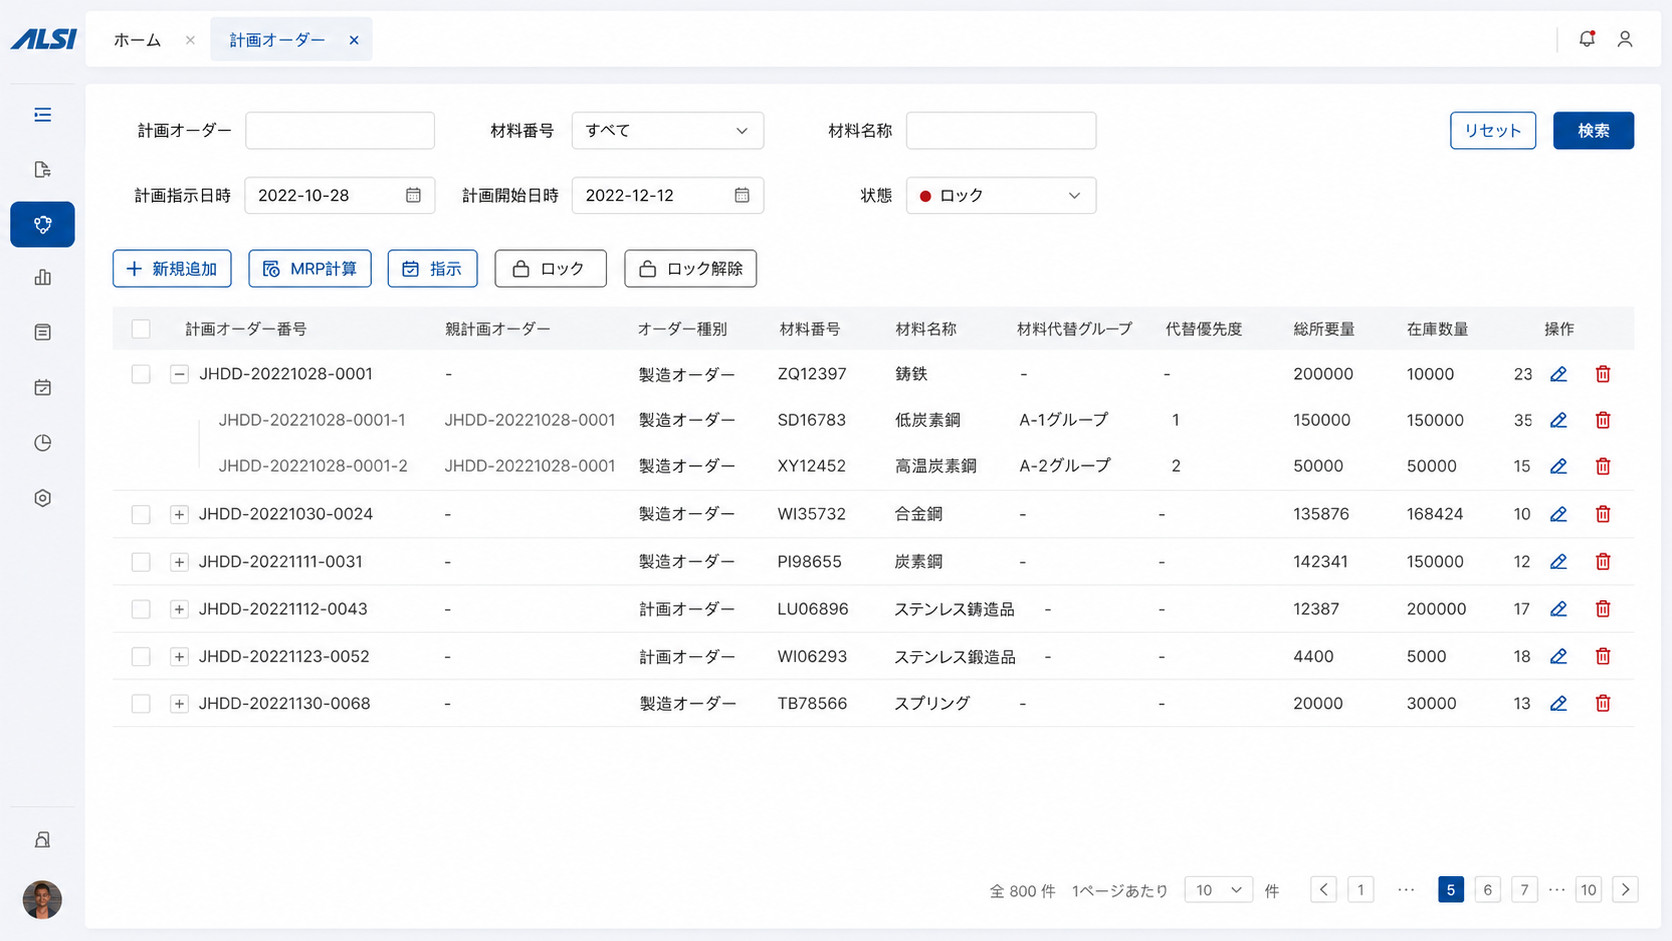The width and height of the screenshot is (1672, 941).
Task: Open the user profile icon in the header
Action: point(1625,39)
